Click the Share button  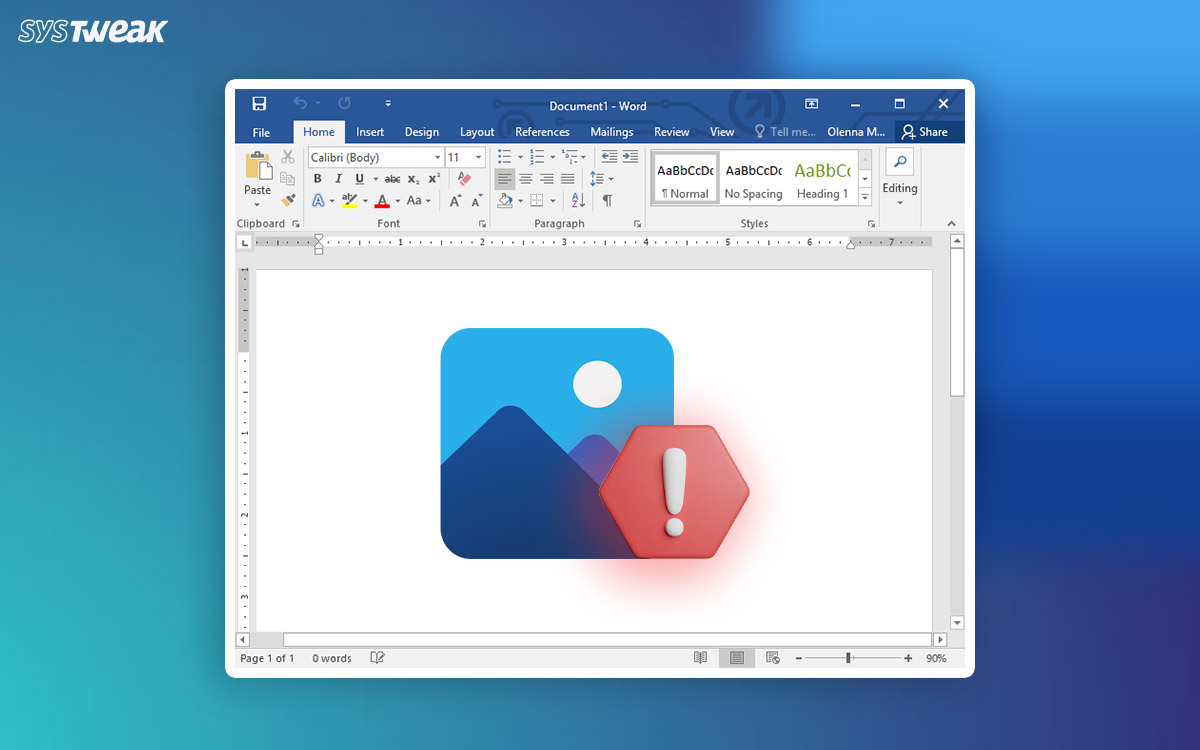click(925, 132)
